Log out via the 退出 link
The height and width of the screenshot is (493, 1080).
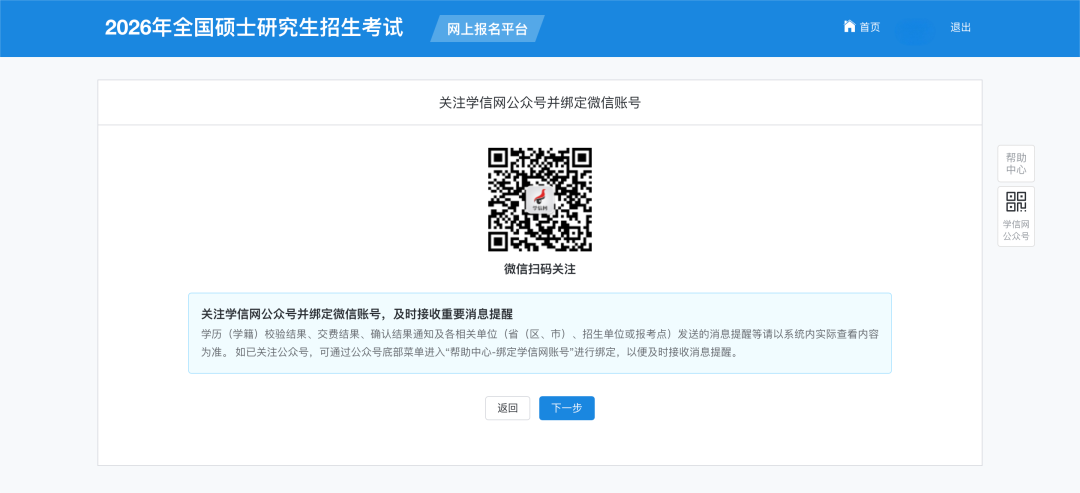pyautogui.click(x=960, y=27)
